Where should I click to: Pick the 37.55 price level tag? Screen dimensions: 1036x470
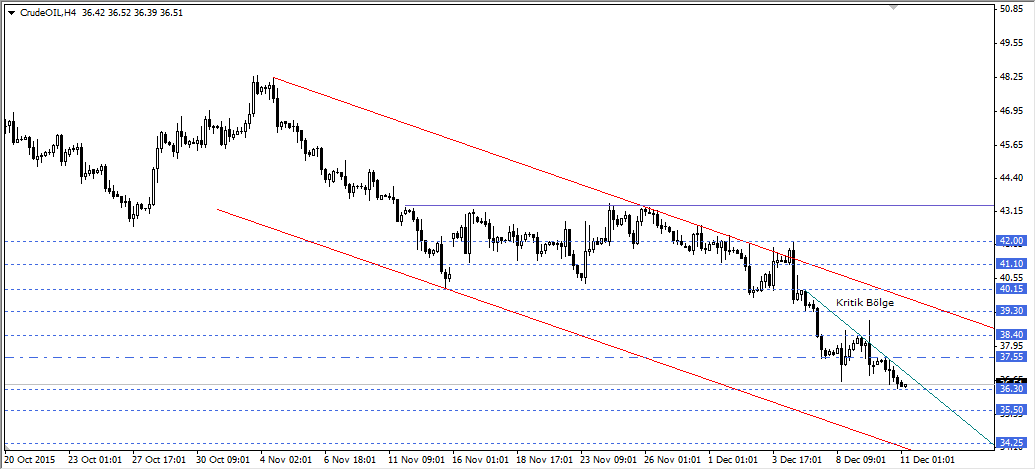(x=1011, y=356)
